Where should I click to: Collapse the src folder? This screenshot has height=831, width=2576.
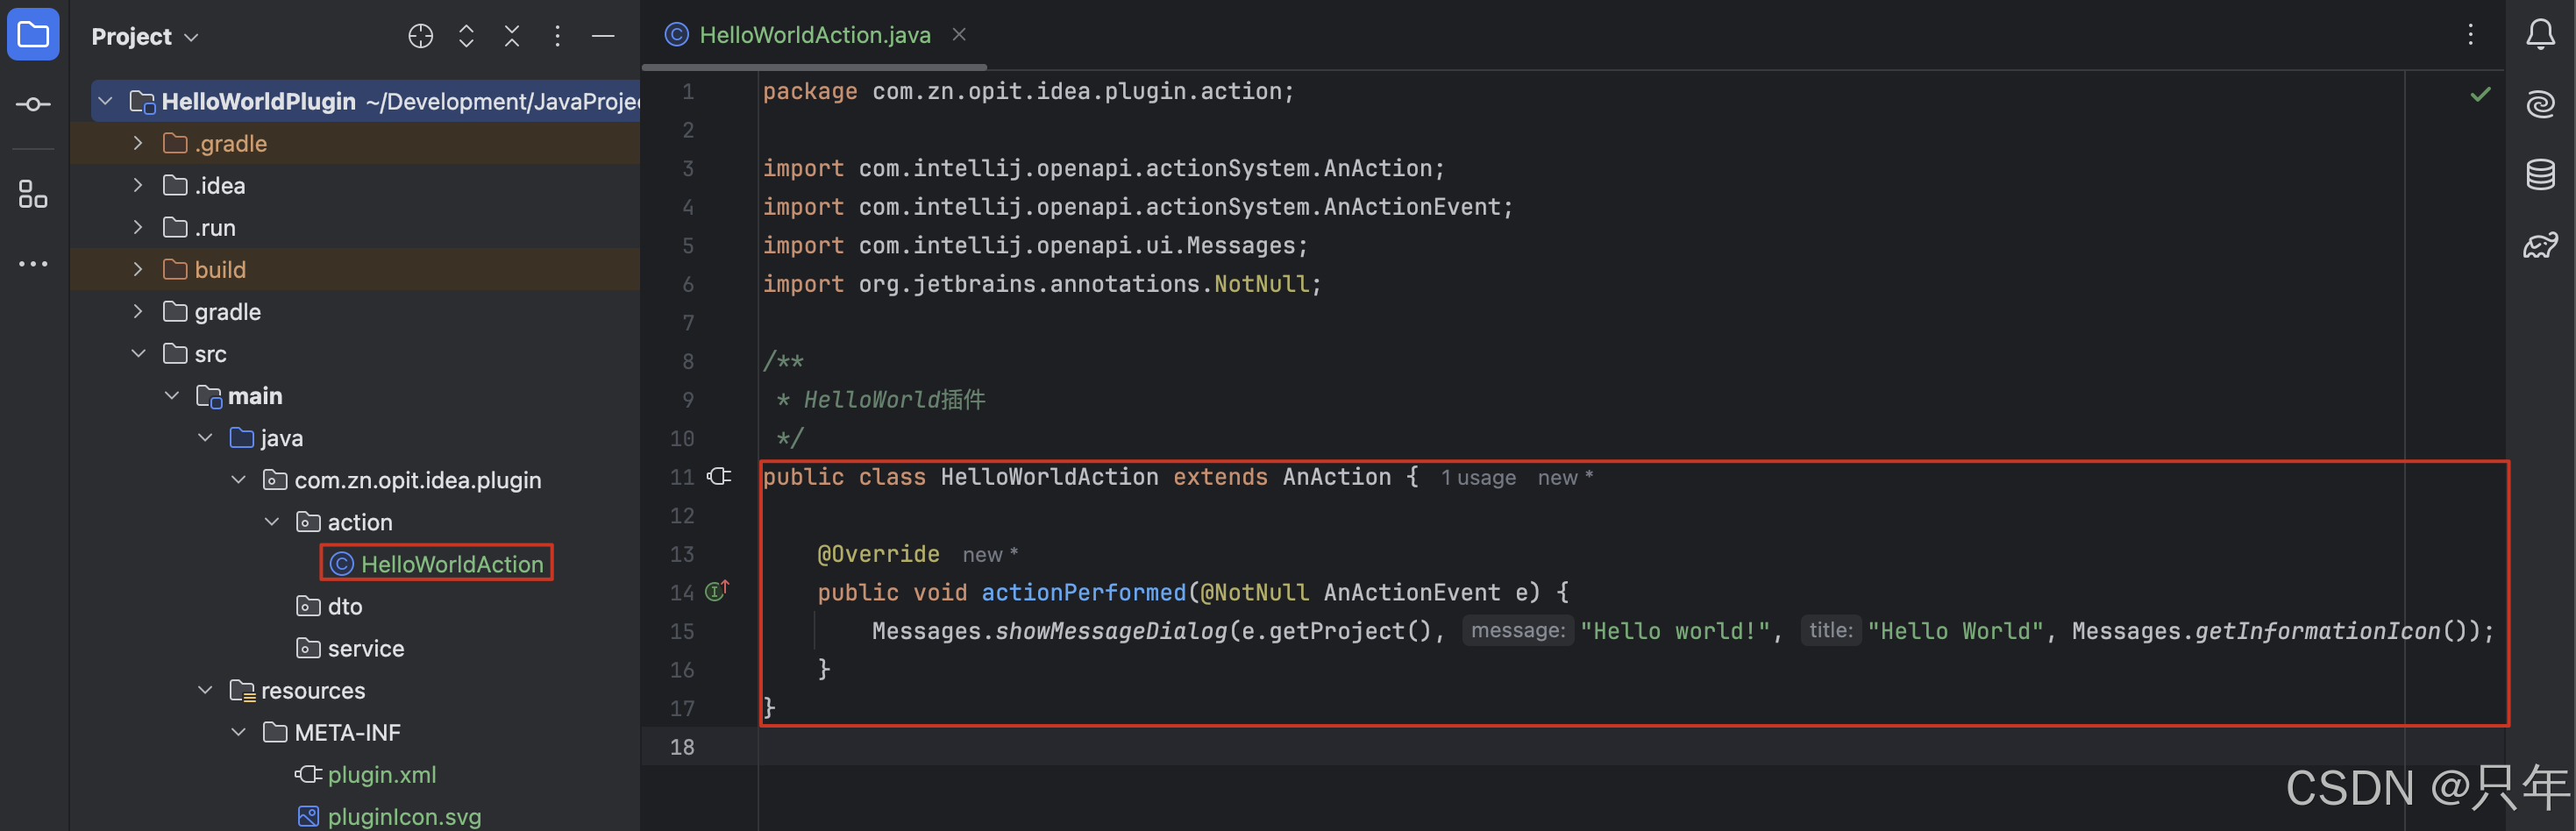138,354
